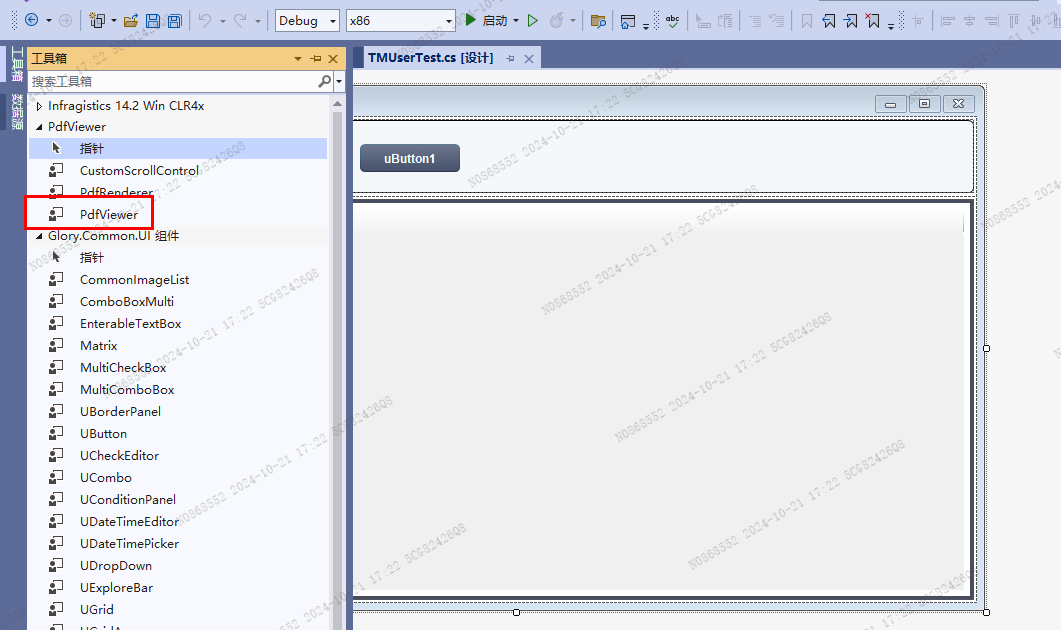Select the PdfViewer control item
1061x630 pixels.
tap(178, 215)
